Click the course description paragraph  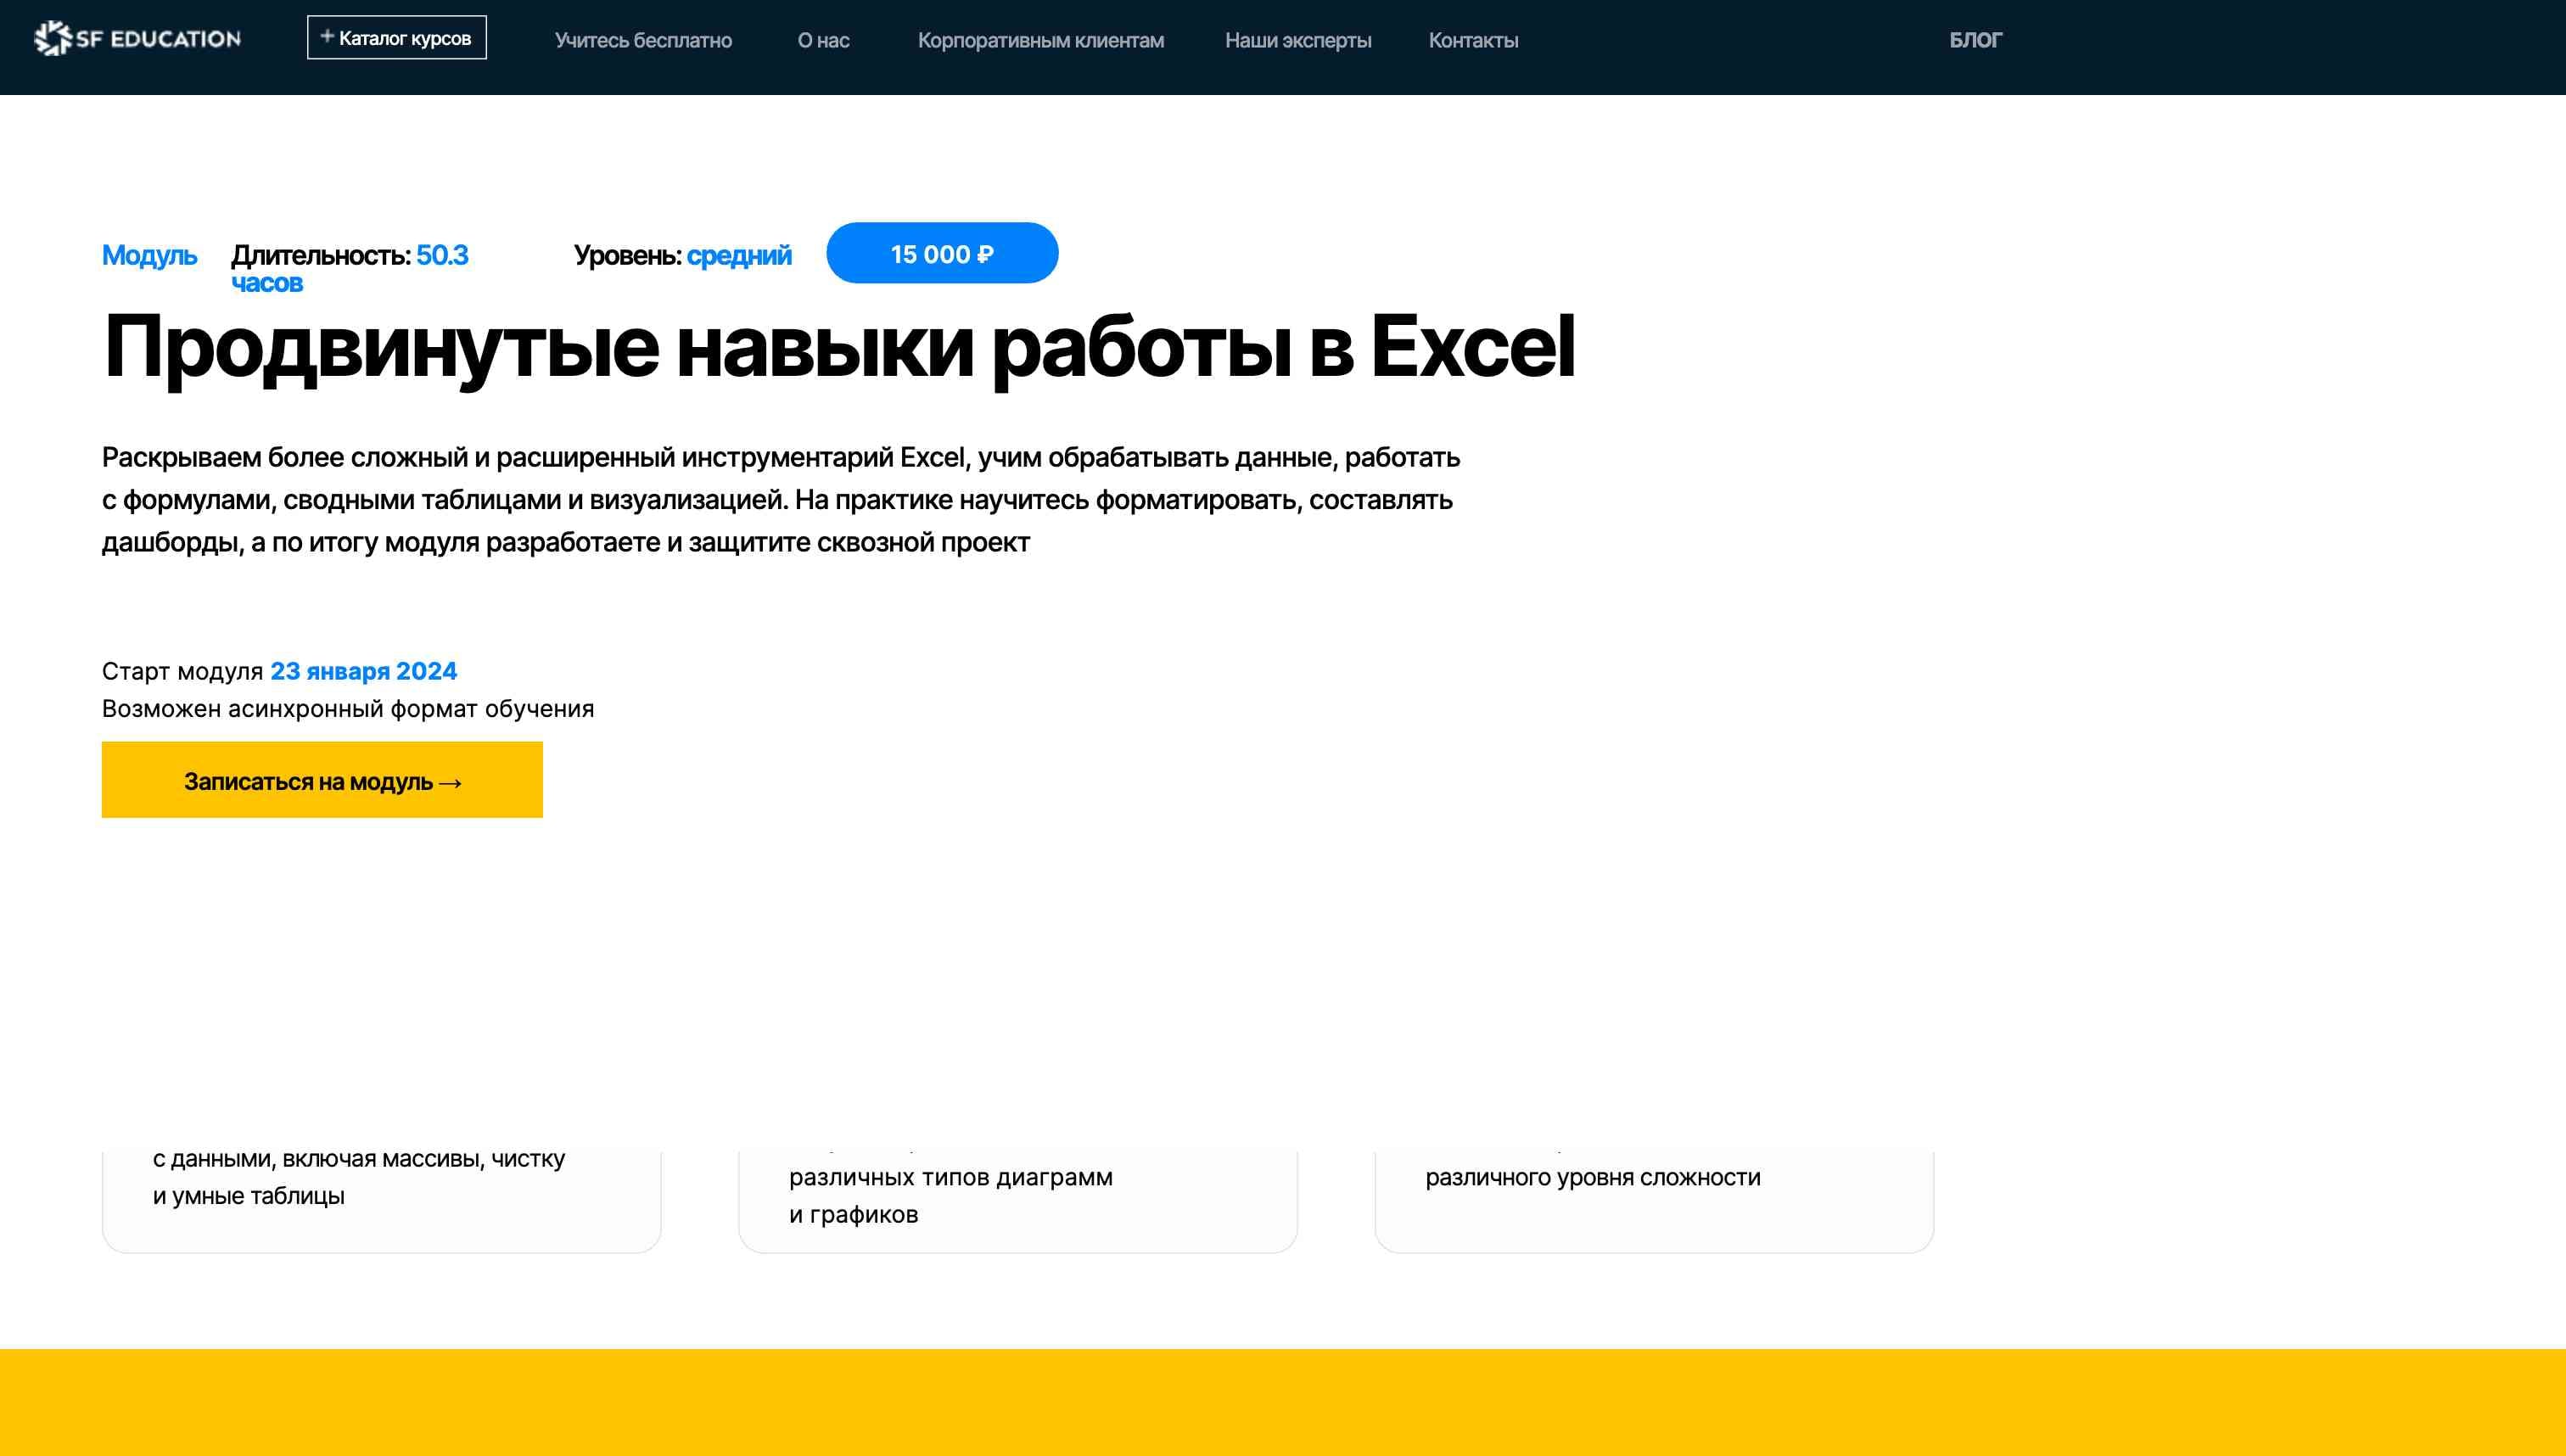click(780, 499)
